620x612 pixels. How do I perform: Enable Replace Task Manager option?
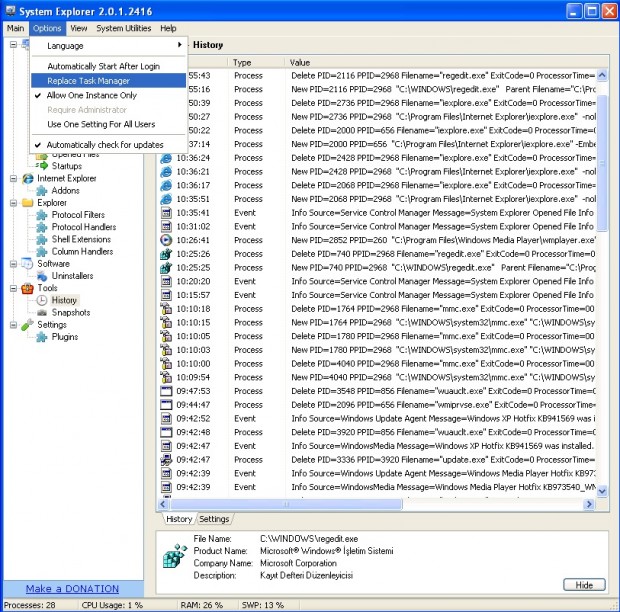[x=108, y=81]
